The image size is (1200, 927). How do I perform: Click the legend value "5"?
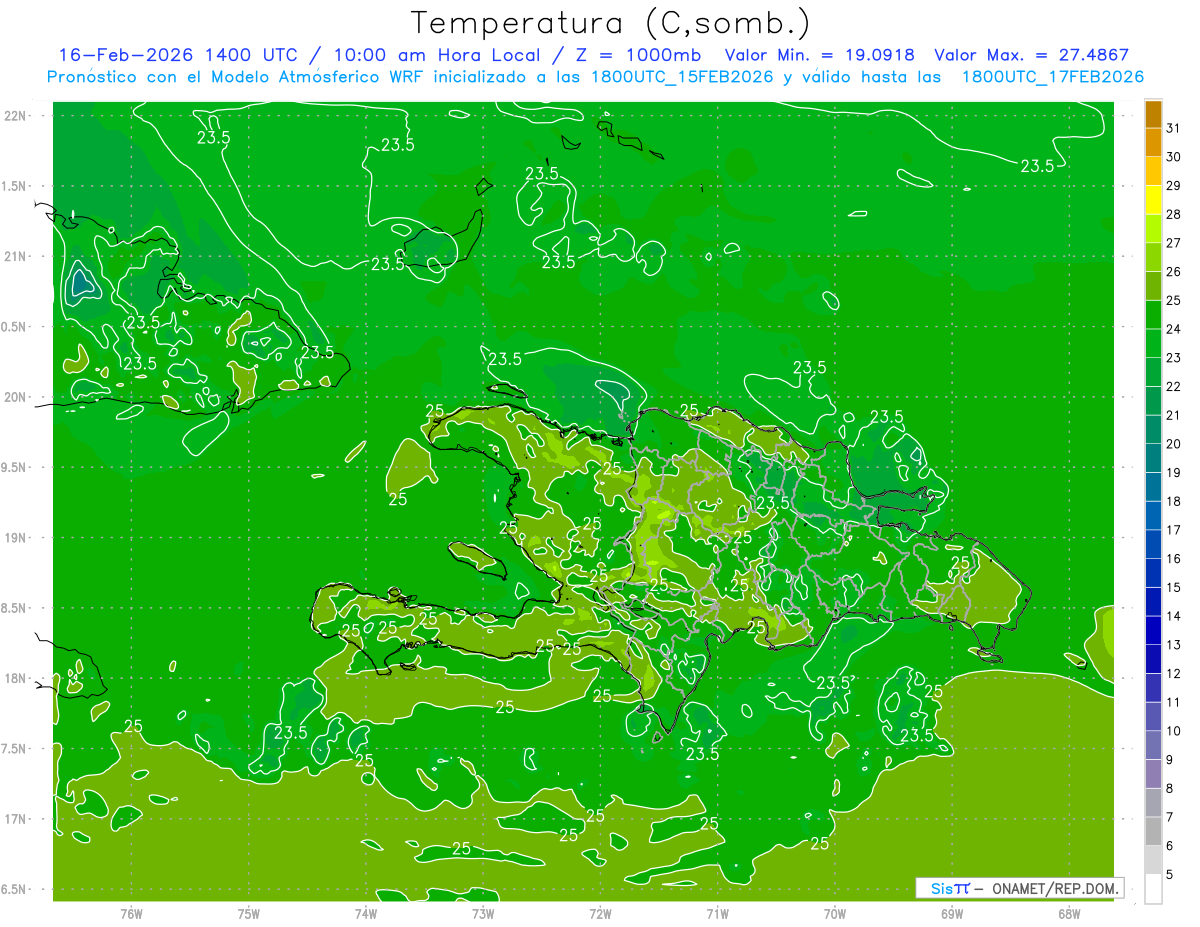point(1170,875)
